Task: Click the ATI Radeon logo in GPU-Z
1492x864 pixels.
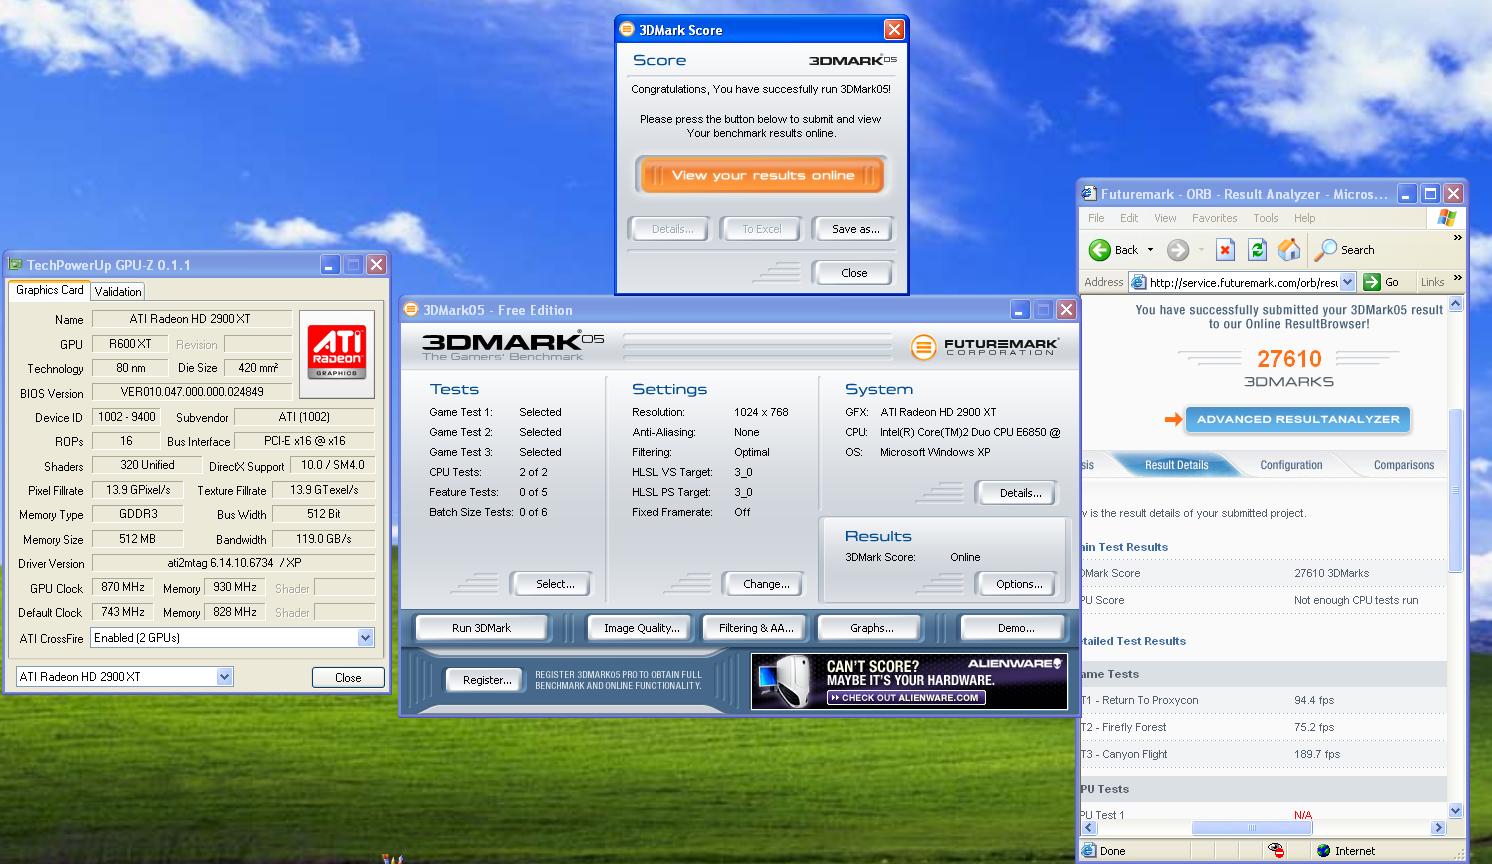Action: [x=337, y=354]
